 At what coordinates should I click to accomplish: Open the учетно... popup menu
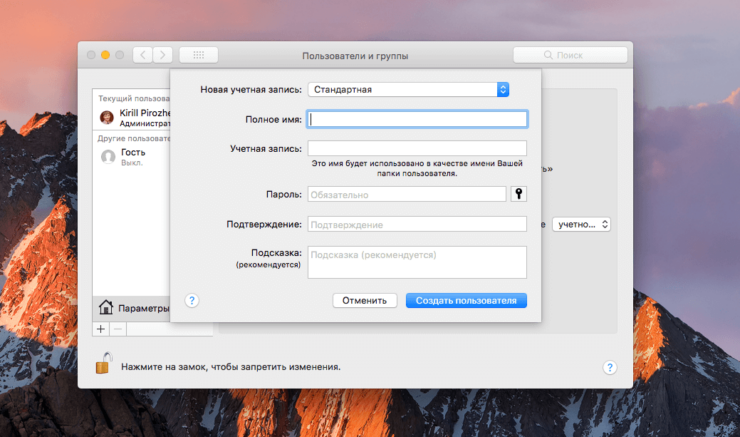click(x=582, y=225)
